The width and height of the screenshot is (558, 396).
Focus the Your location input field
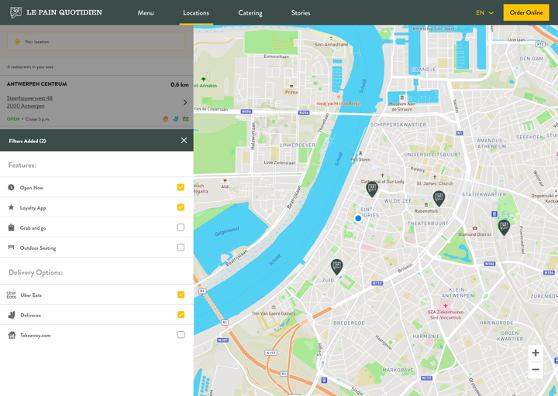click(x=96, y=42)
